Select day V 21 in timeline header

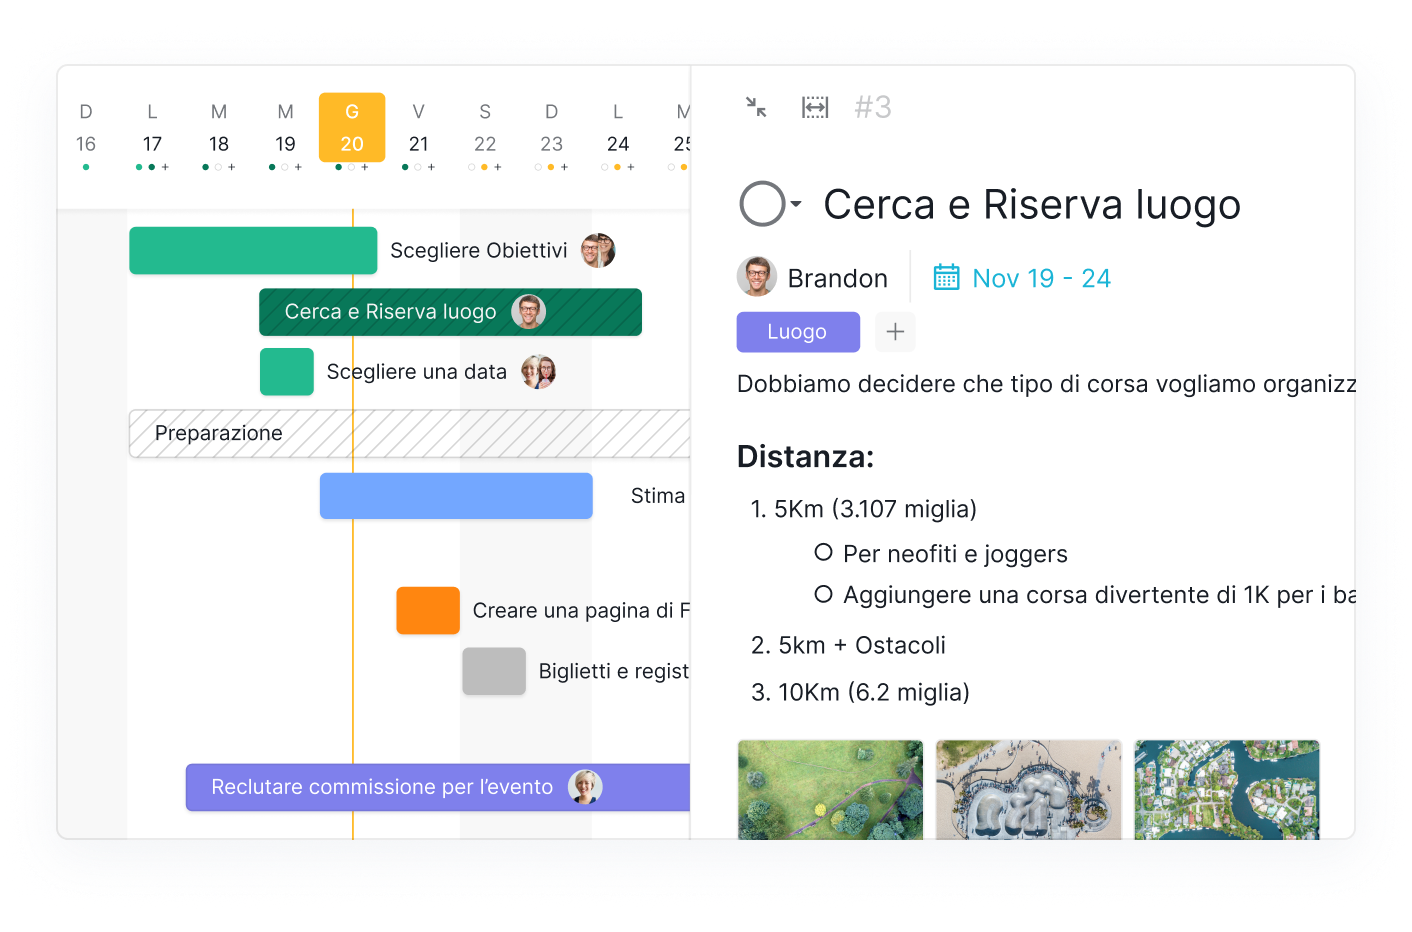click(x=418, y=128)
